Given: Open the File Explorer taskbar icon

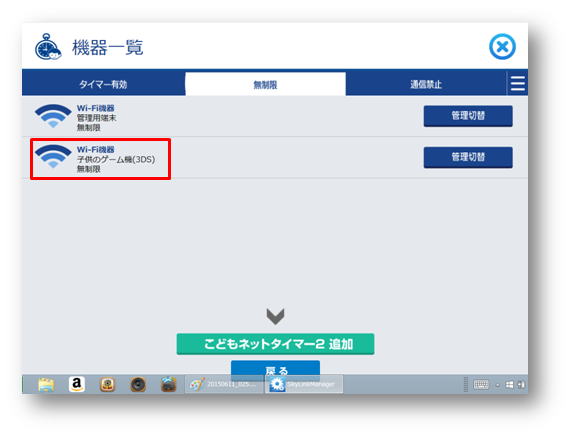Looking at the screenshot, I should [46, 385].
